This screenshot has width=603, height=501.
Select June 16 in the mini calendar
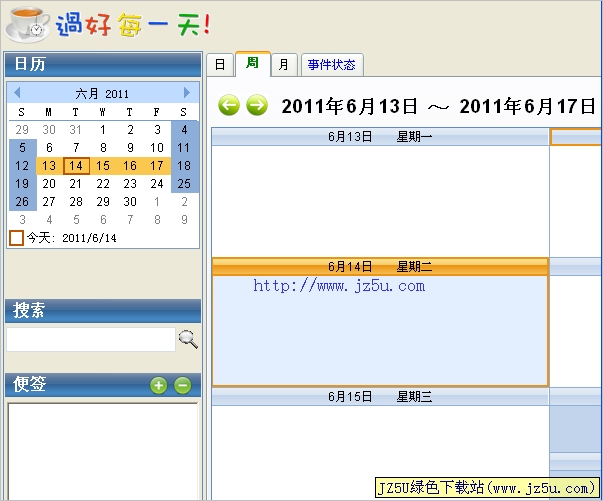pyautogui.click(x=130, y=166)
